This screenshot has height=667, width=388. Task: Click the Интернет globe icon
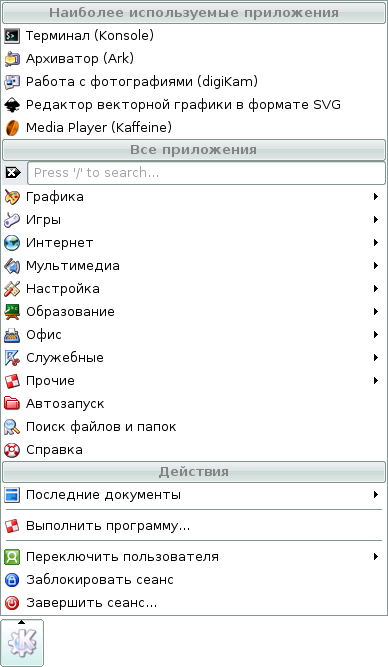(12, 243)
